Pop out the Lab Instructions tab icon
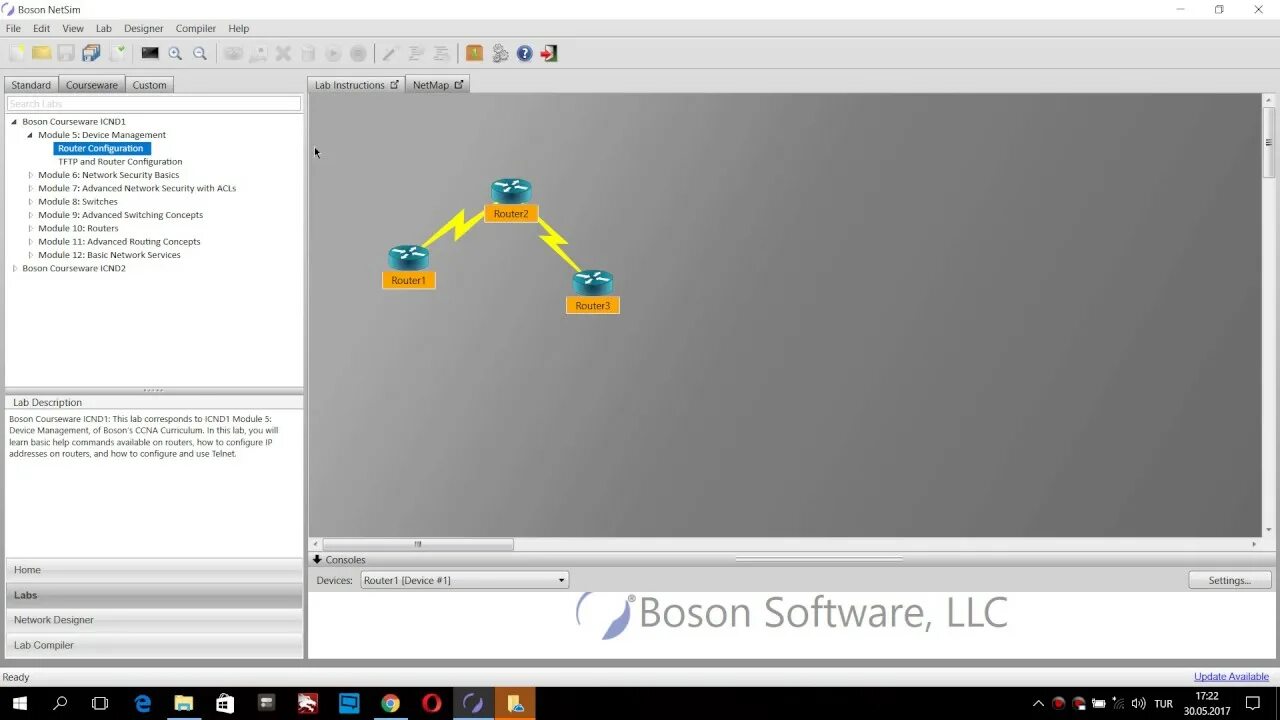Viewport: 1280px width, 720px height. (x=394, y=85)
